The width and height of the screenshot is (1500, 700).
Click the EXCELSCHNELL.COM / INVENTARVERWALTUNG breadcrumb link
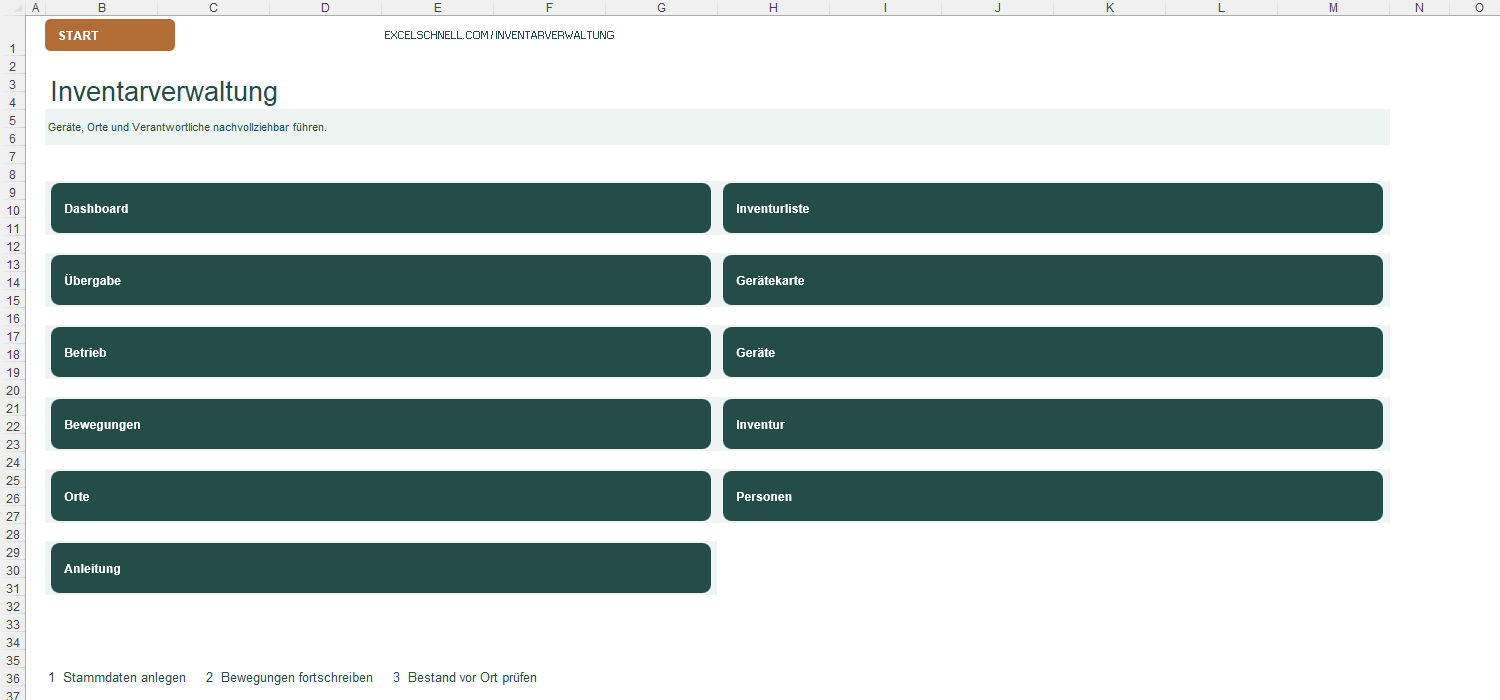[499, 35]
